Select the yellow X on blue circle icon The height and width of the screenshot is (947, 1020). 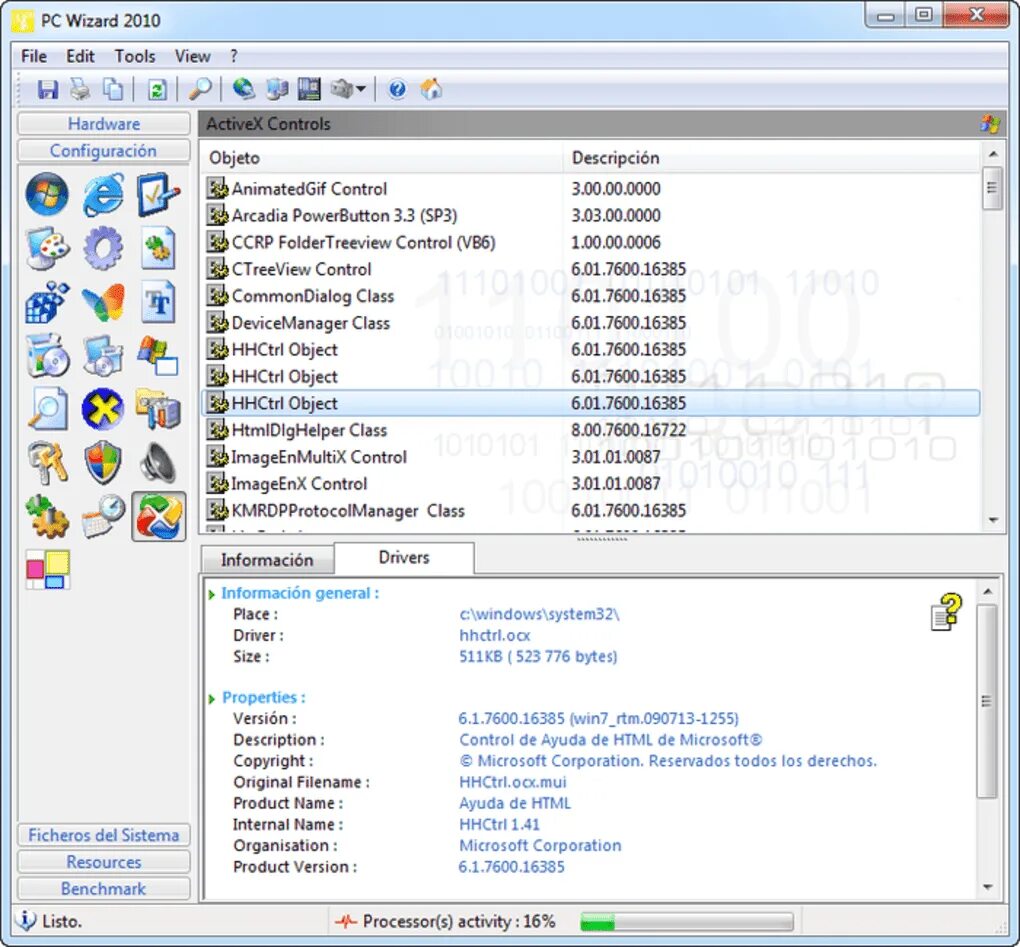pyautogui.click(x=103, y=409)
